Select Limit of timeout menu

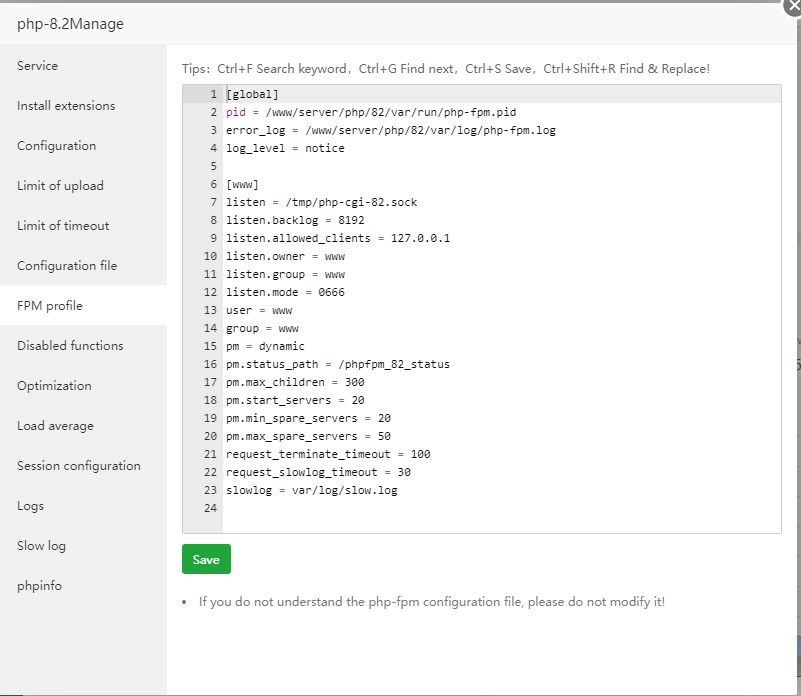[x=63, y=226]
